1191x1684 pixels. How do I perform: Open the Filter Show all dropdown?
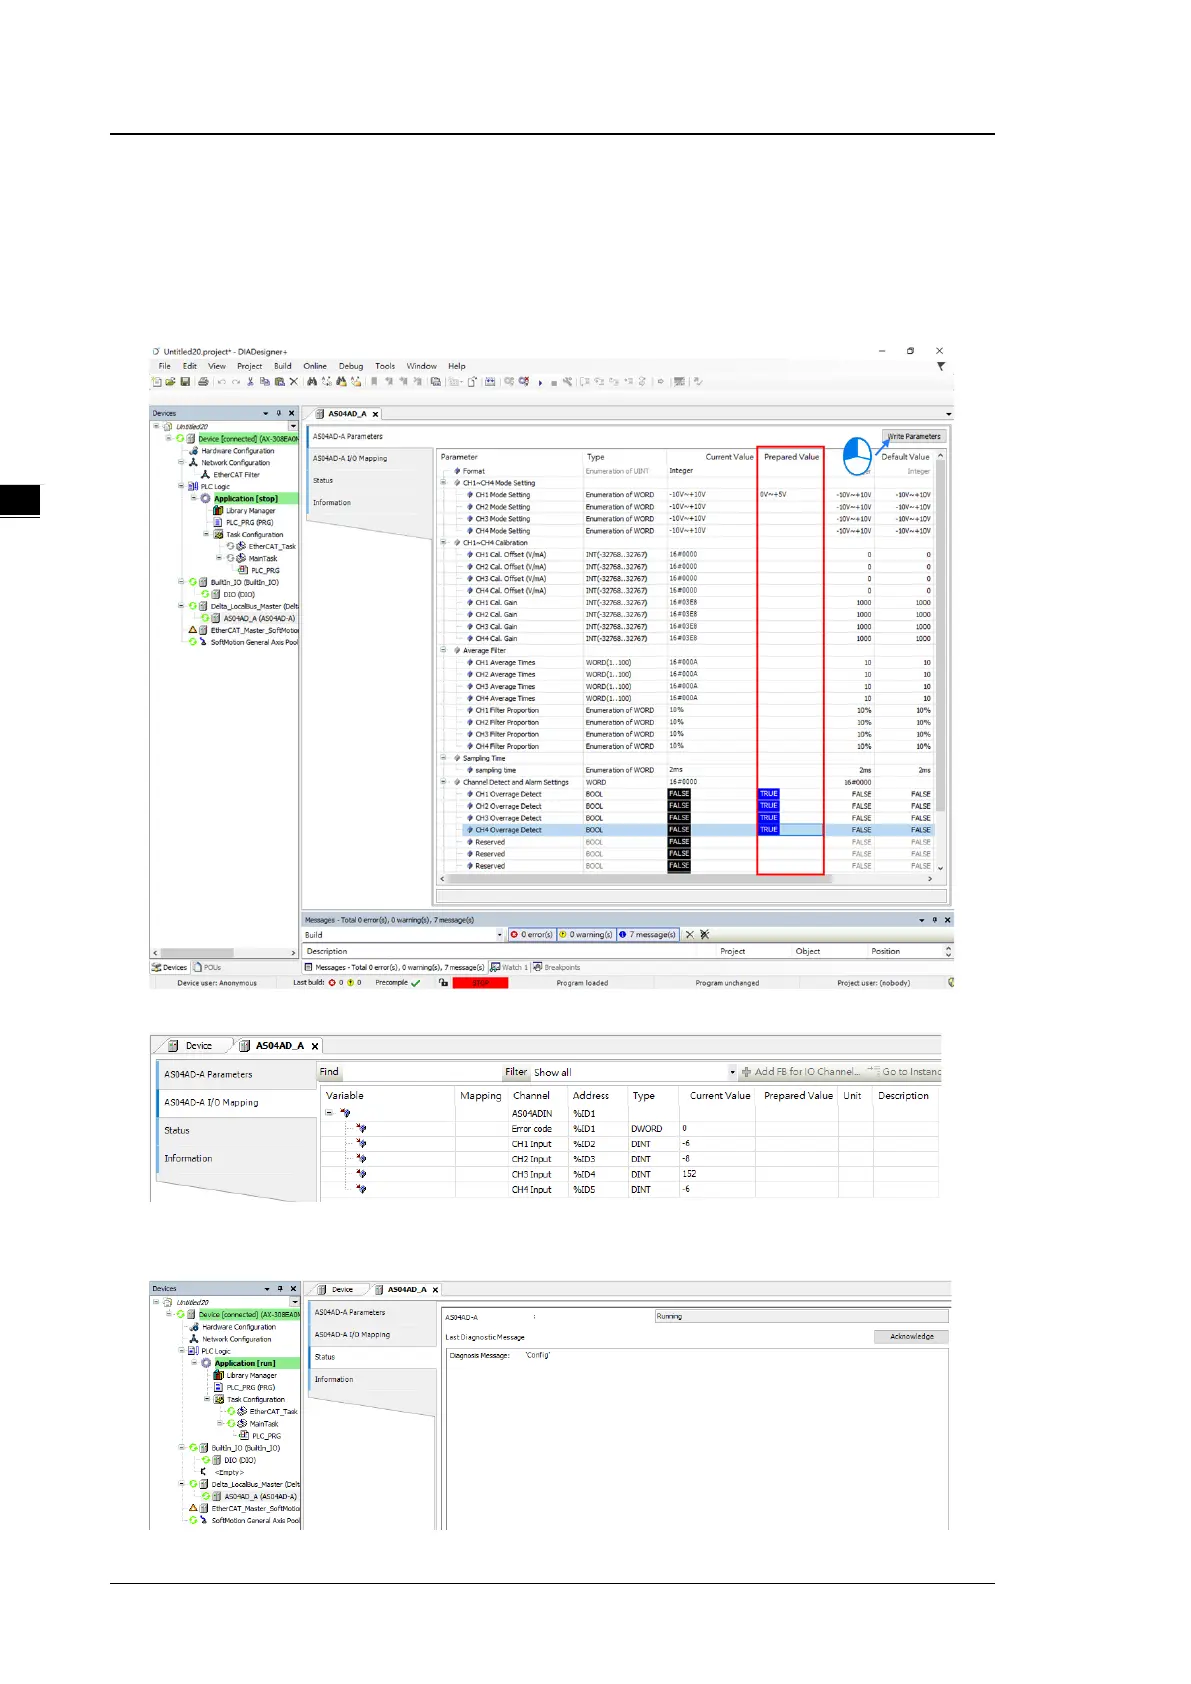click(733, 1072)
